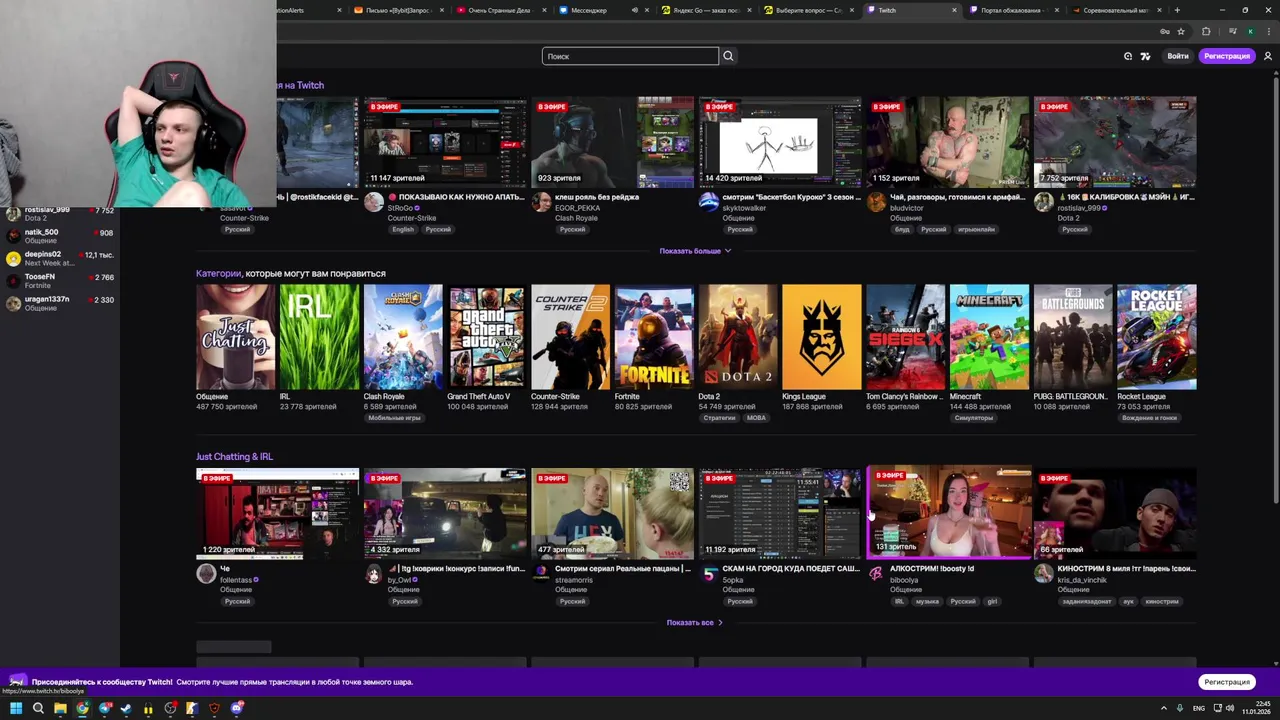This screenshot has width=1280, height=720.
Task: Click the Мобильные игры tag
Action: coord(394,418)
